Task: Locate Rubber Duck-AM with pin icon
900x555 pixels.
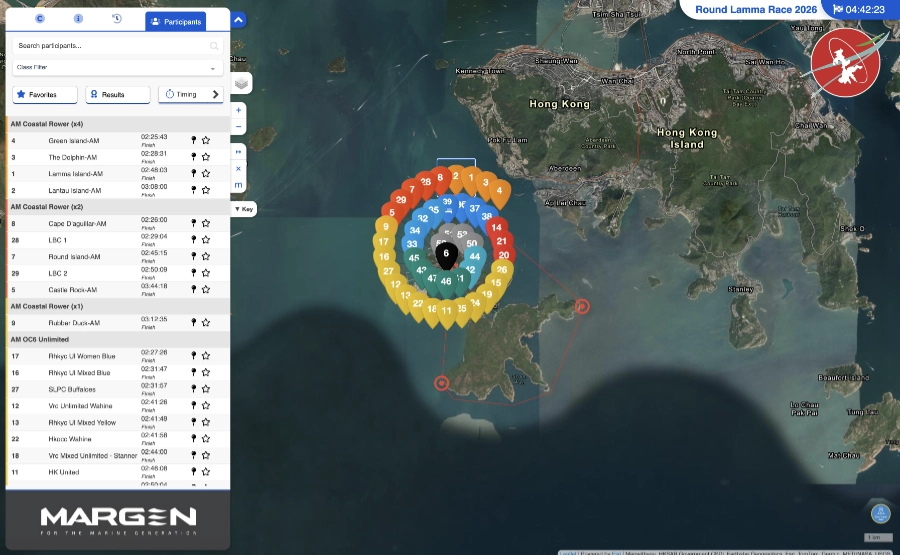Action: click(193, 323)
